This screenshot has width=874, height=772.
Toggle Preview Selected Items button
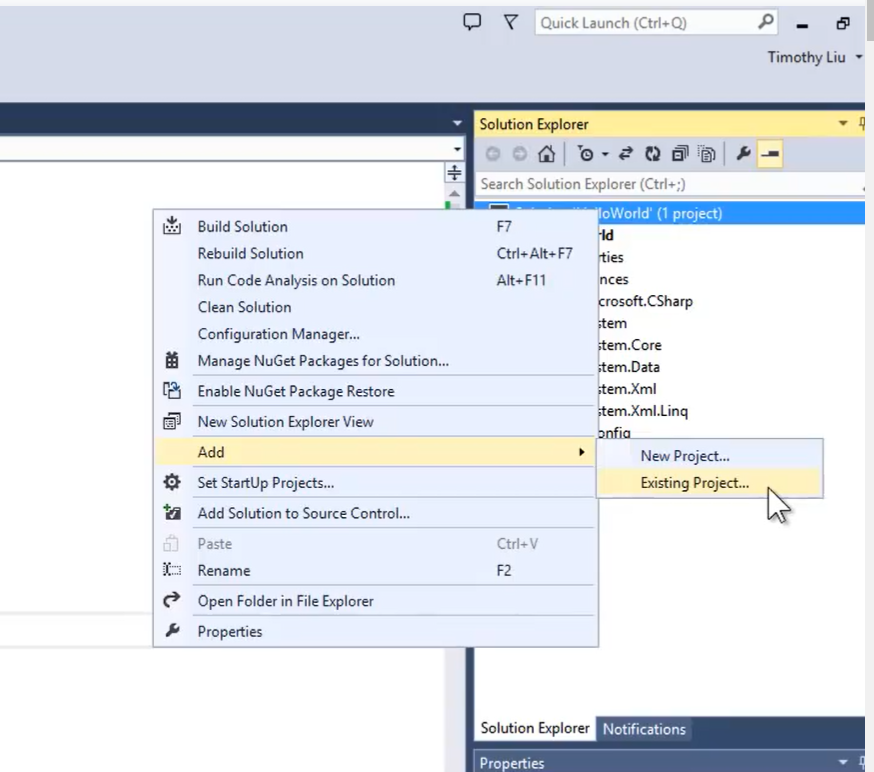[x=770, y=154]
